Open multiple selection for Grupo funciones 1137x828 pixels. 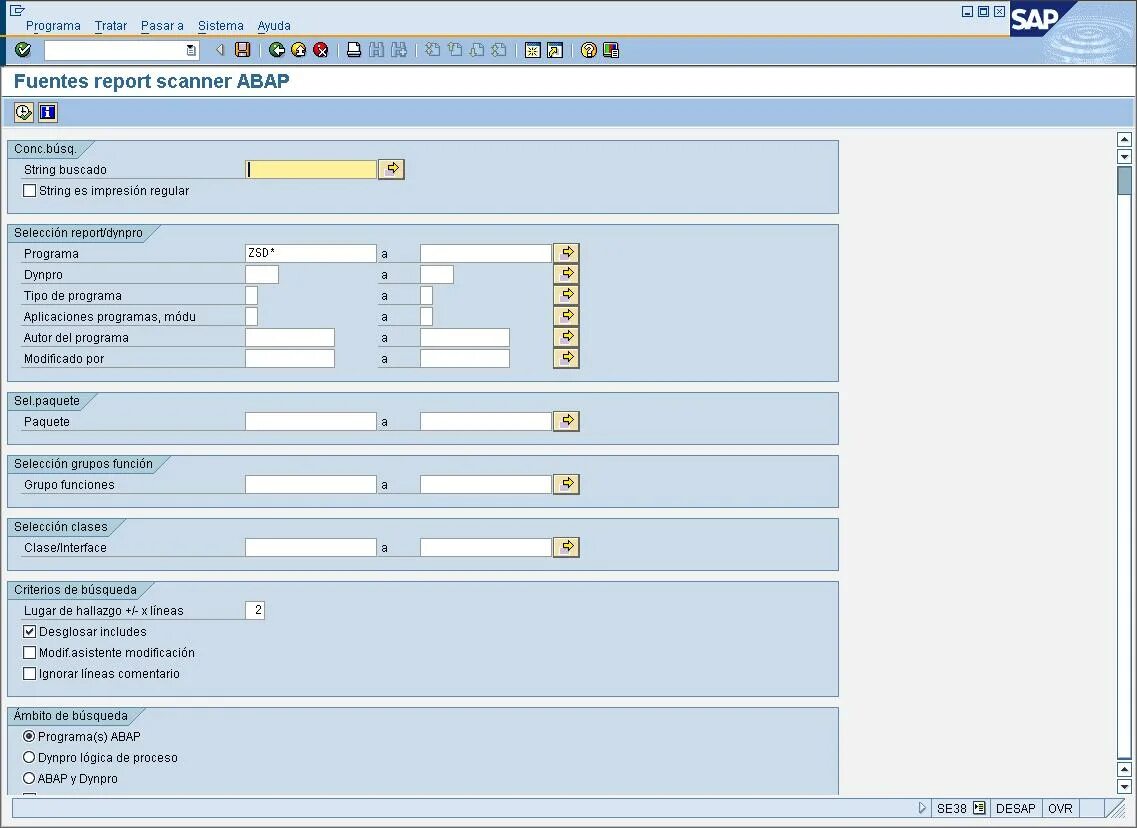(x=566, y=484)
